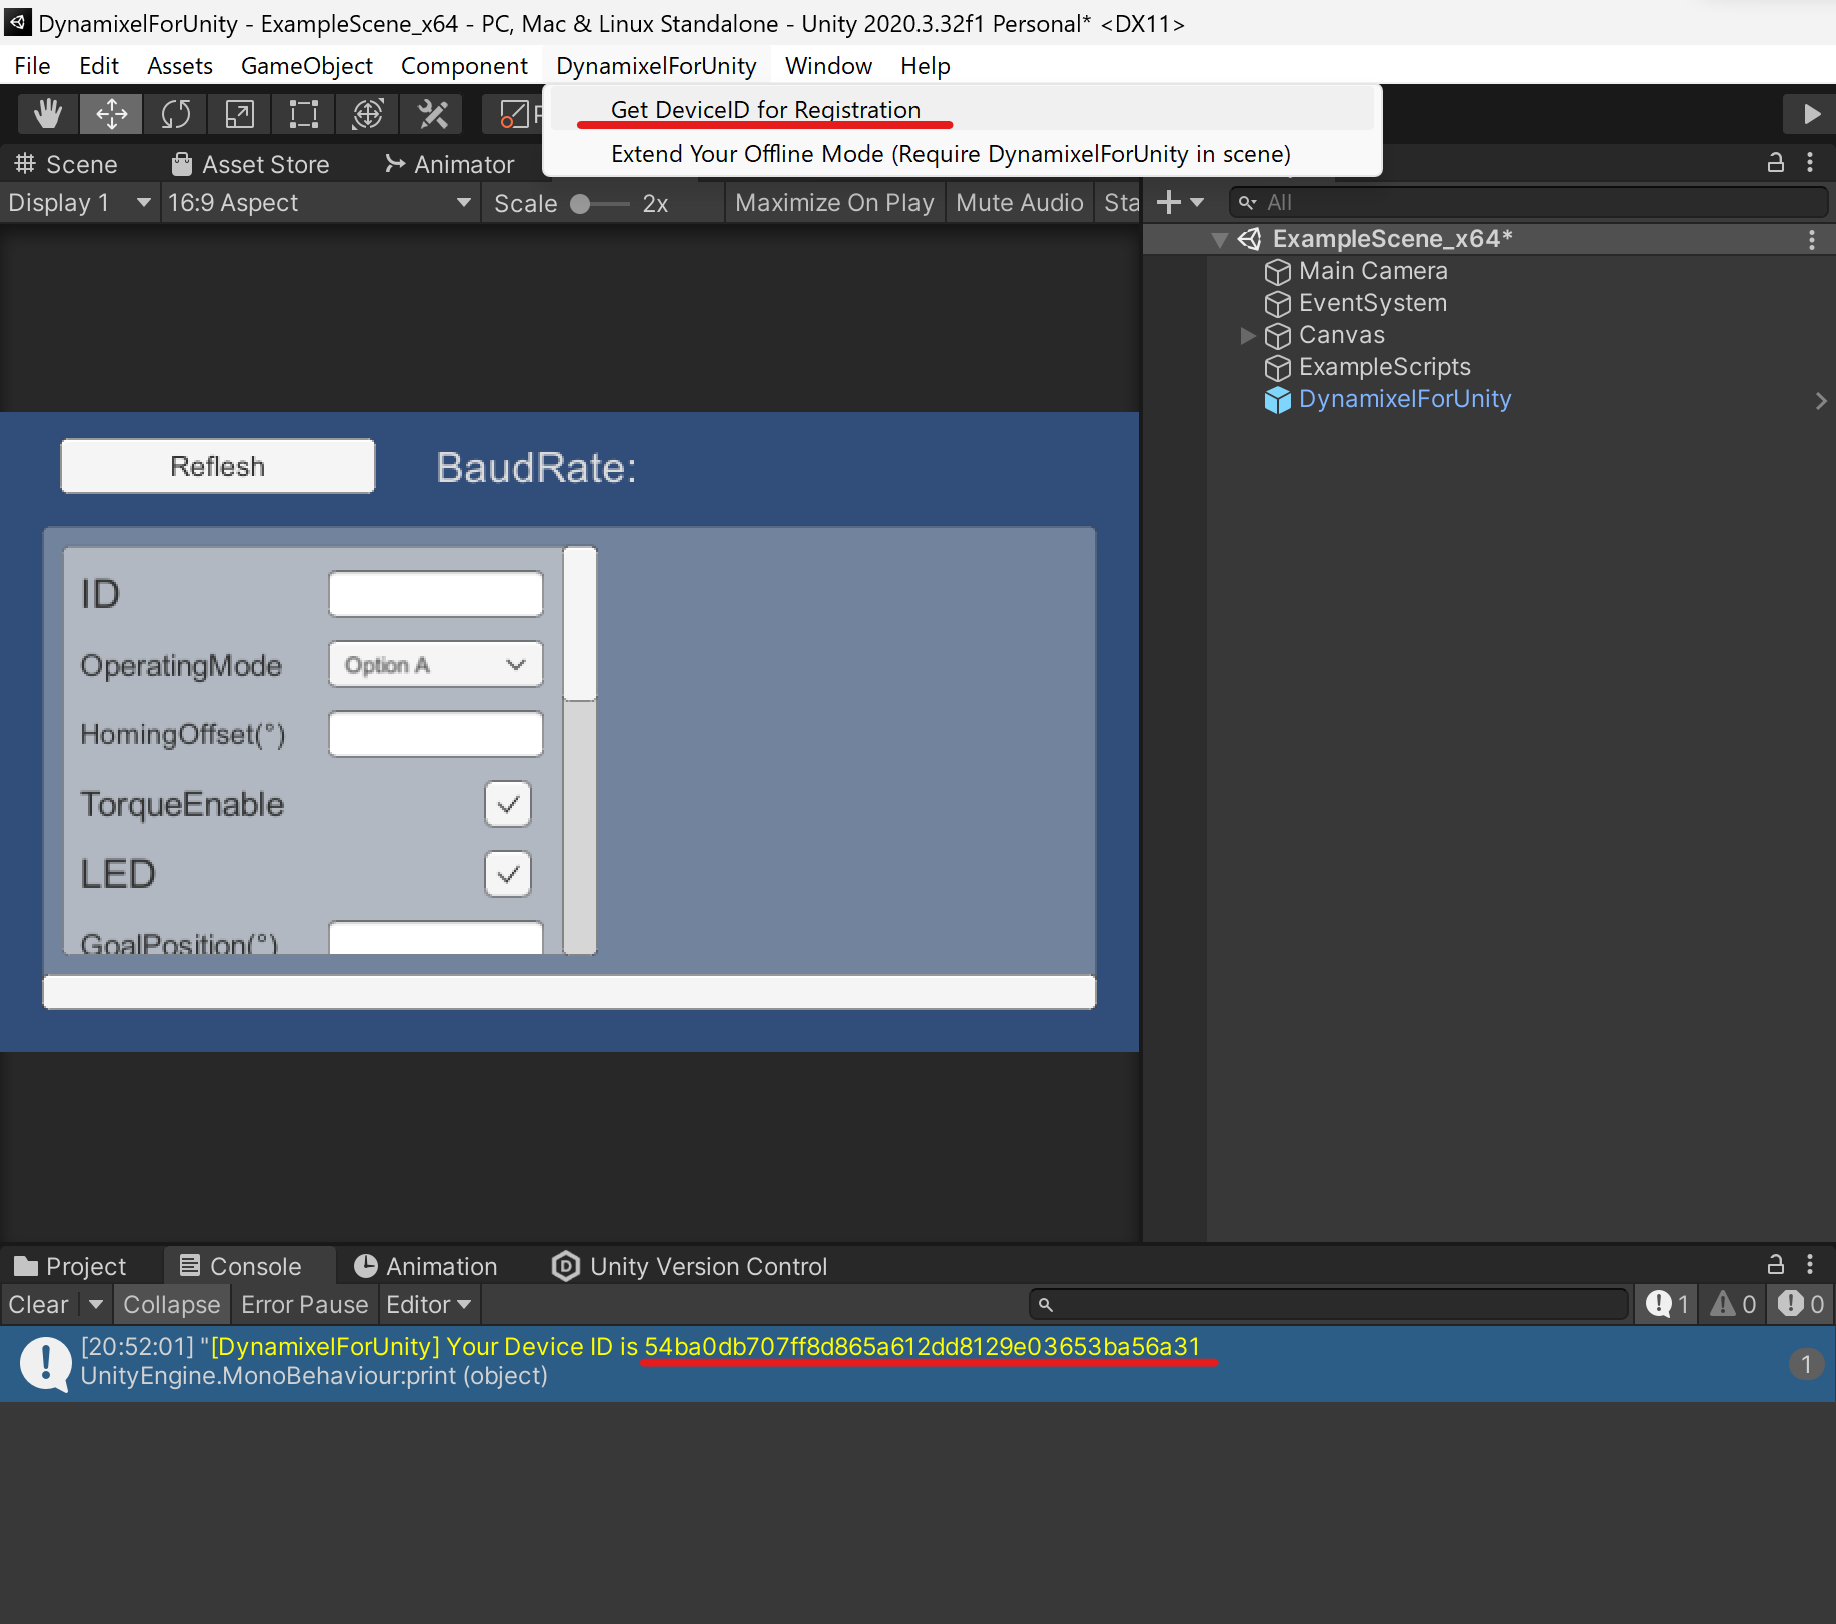Open the Edit menu

99,66
